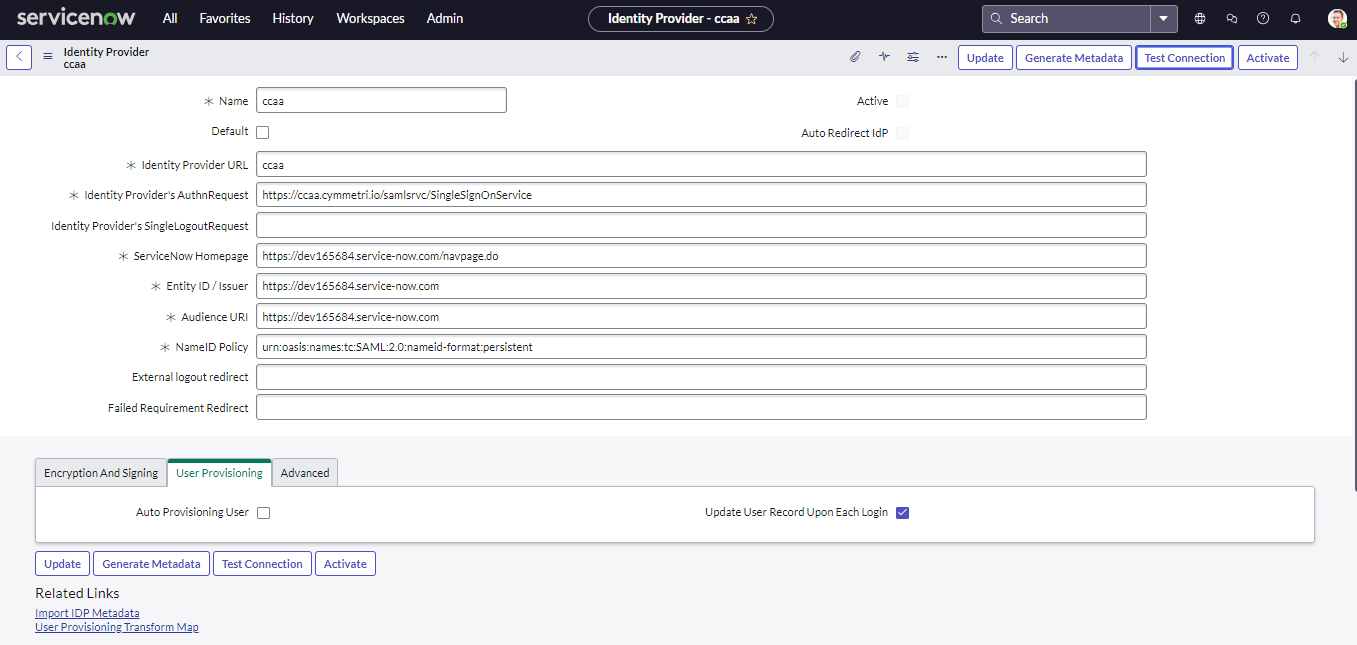
Task: Uncheck Update User Record Upon Each Login
Action: point(903,513)
